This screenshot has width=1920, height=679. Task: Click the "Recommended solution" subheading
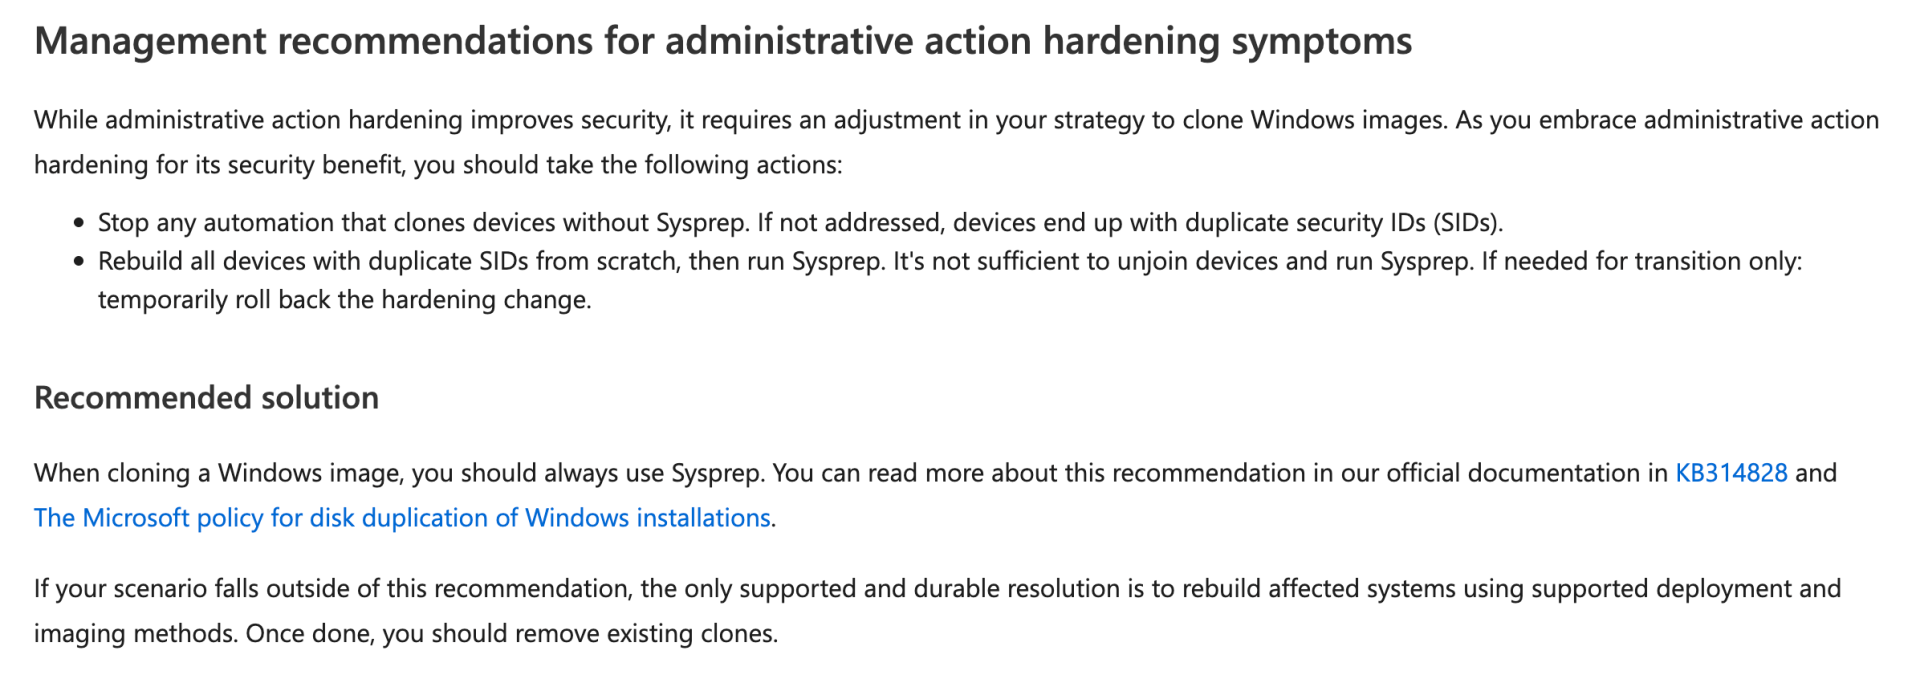pyautogui.click(x=206, y=398)
